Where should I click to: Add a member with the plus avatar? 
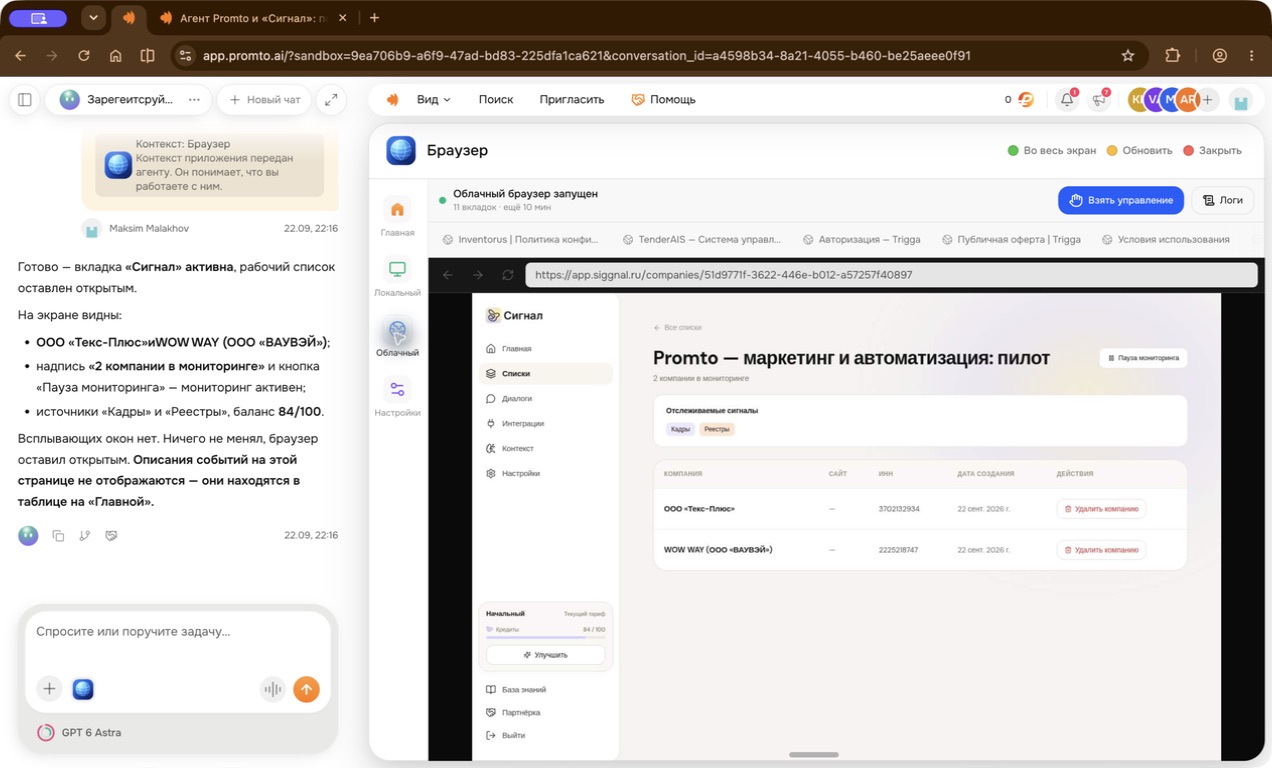[x=1208, y=99]
